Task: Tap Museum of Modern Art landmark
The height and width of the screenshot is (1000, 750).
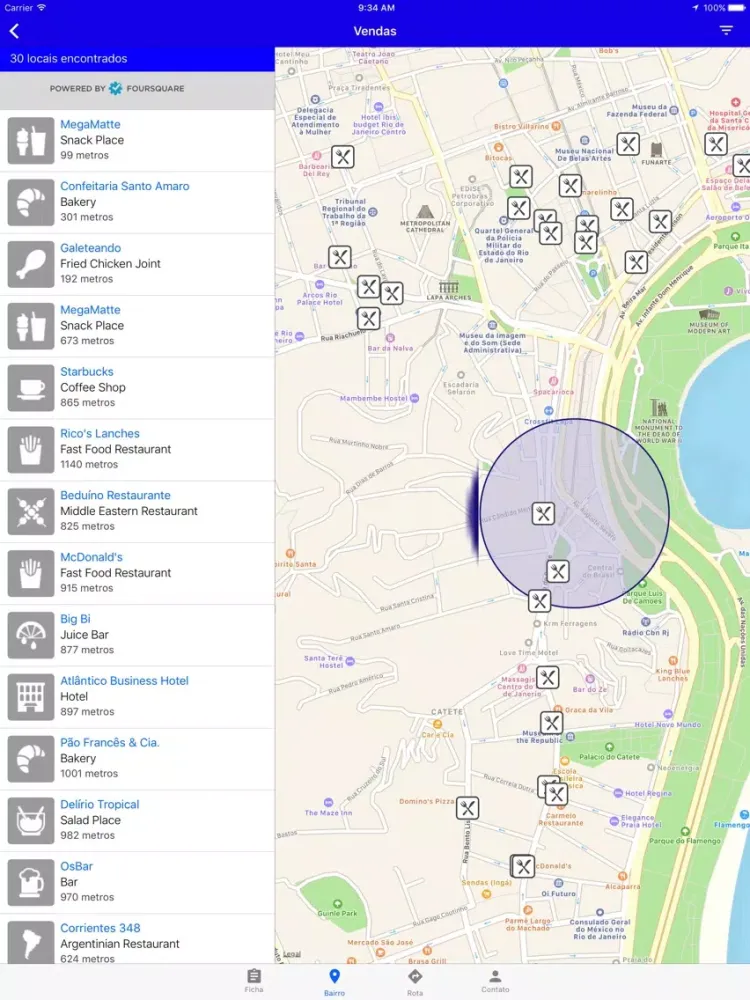Action: pos(709,322)
